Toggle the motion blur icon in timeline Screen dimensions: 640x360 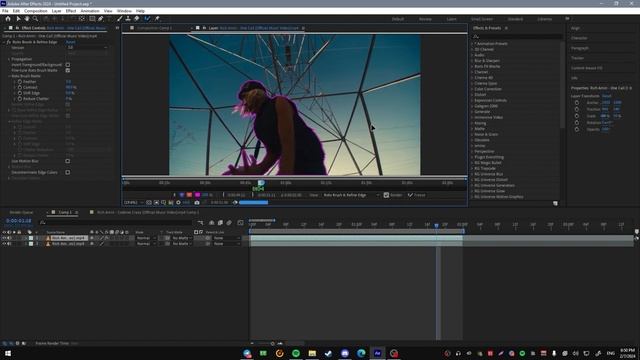pos(229,222)
